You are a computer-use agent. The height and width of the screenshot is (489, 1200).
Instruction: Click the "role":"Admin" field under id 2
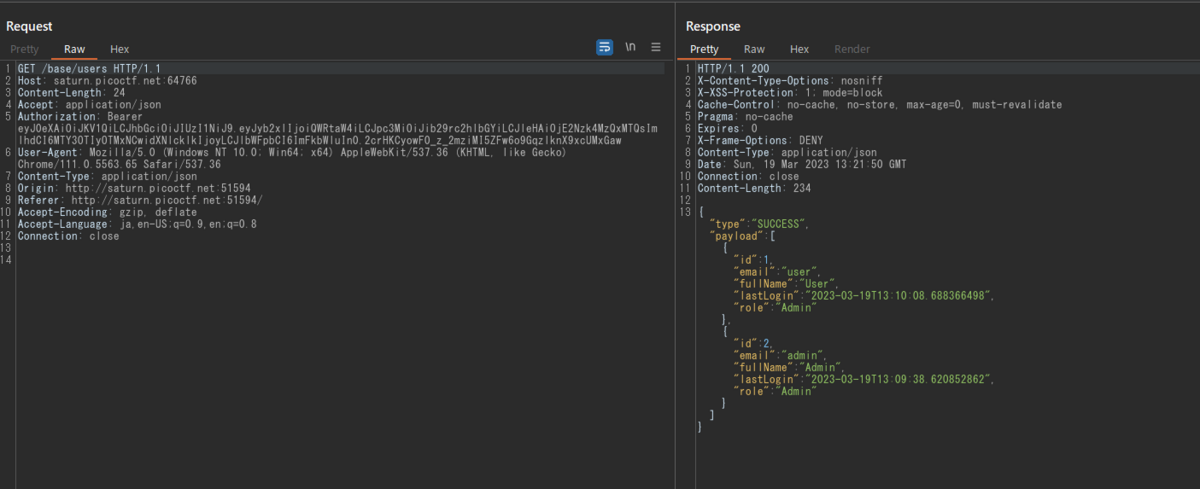pyautogui.click(x=775, y=392)
